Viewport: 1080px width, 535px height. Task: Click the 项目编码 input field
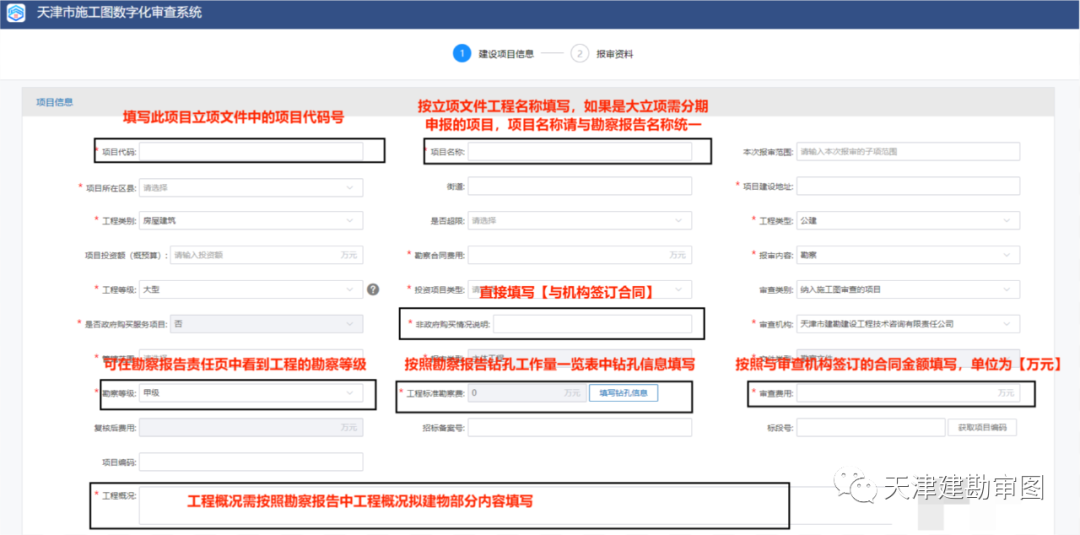251,461
